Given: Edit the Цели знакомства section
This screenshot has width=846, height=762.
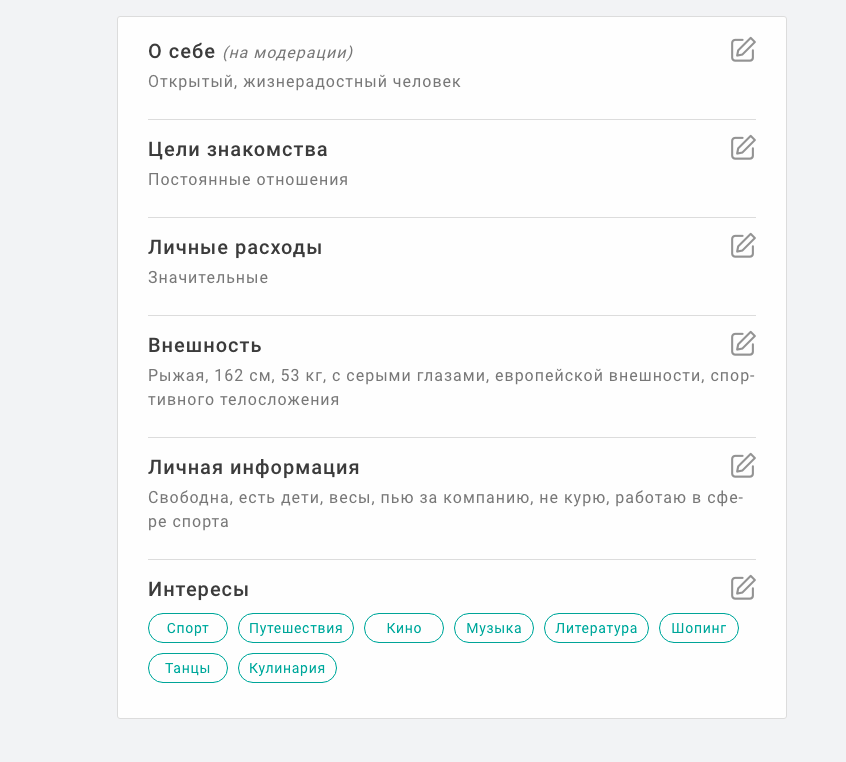Looking at the screenshot, I should [743, 148].
